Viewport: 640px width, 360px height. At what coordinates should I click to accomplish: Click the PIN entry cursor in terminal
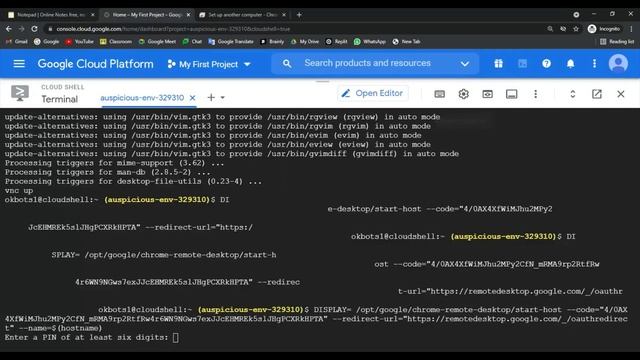pyautogui.click(x=176, y=338)
